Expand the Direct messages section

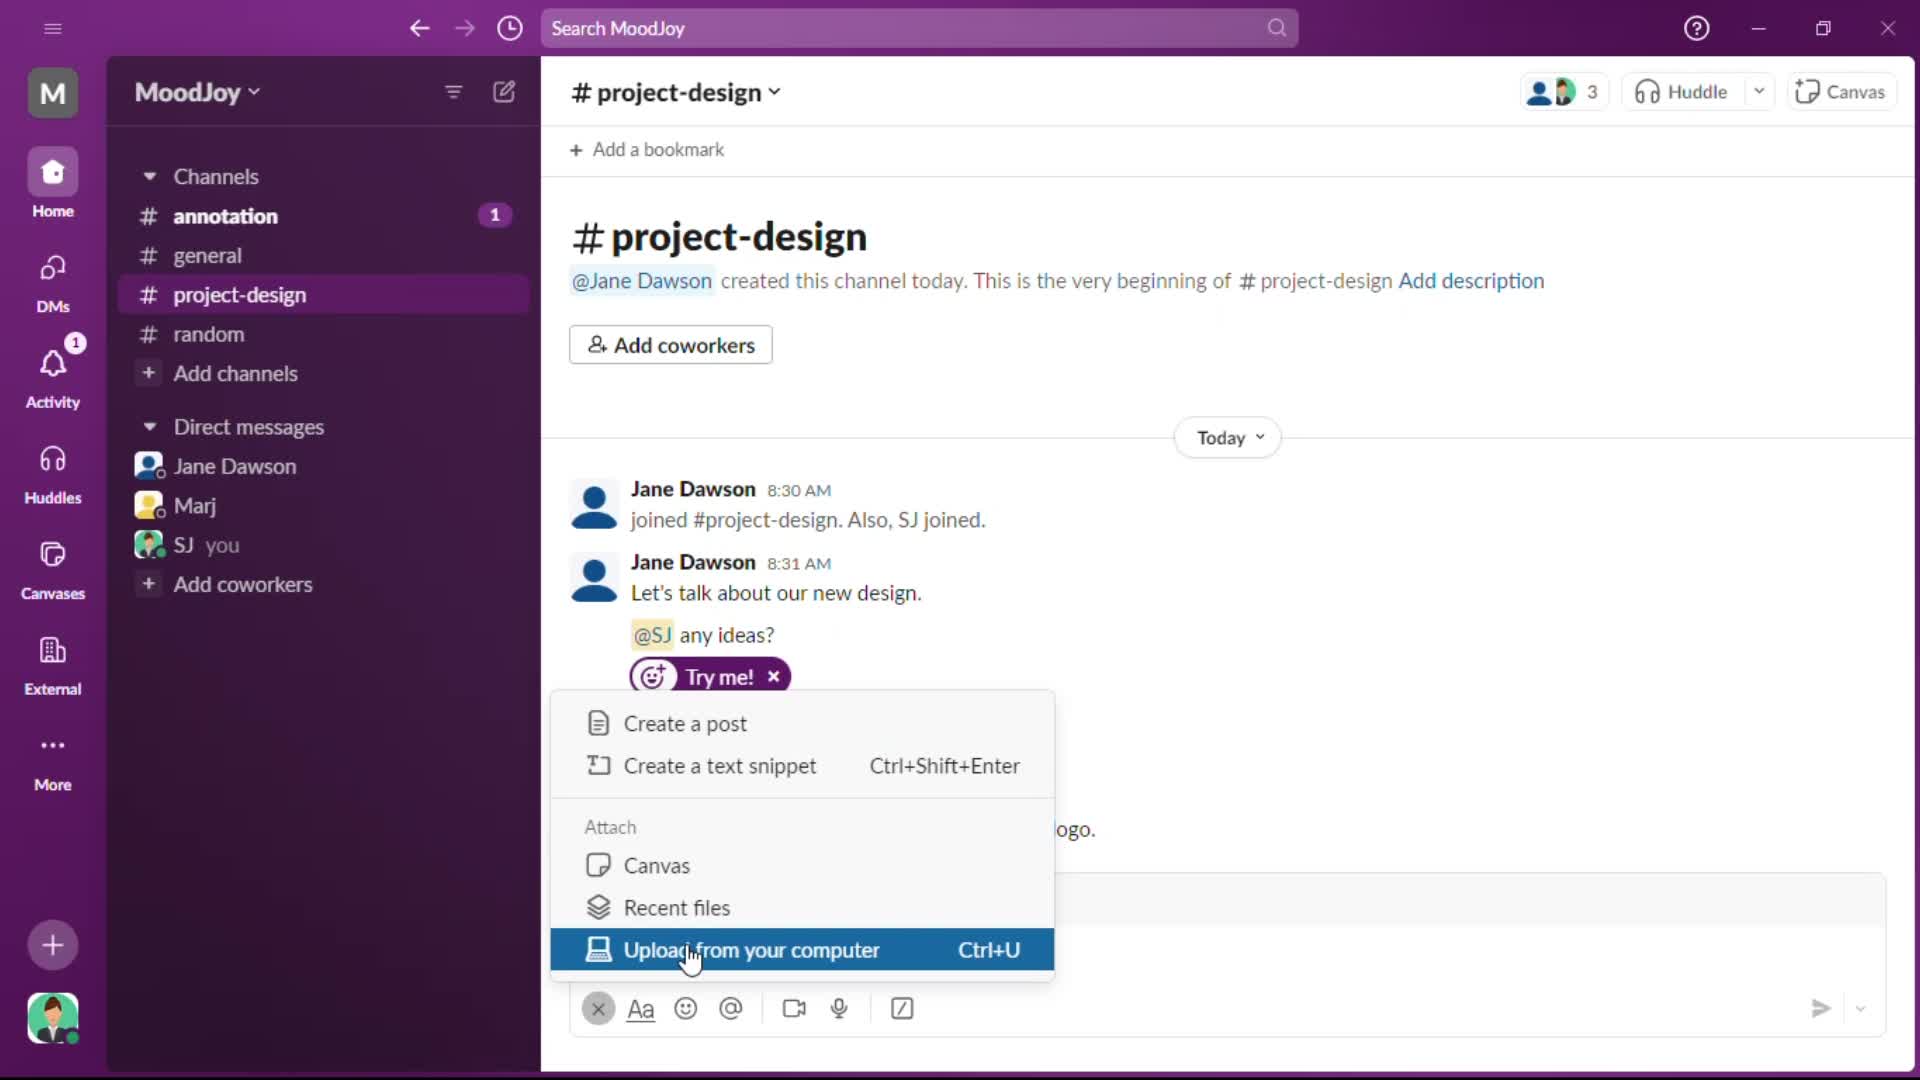pos(149,426)
